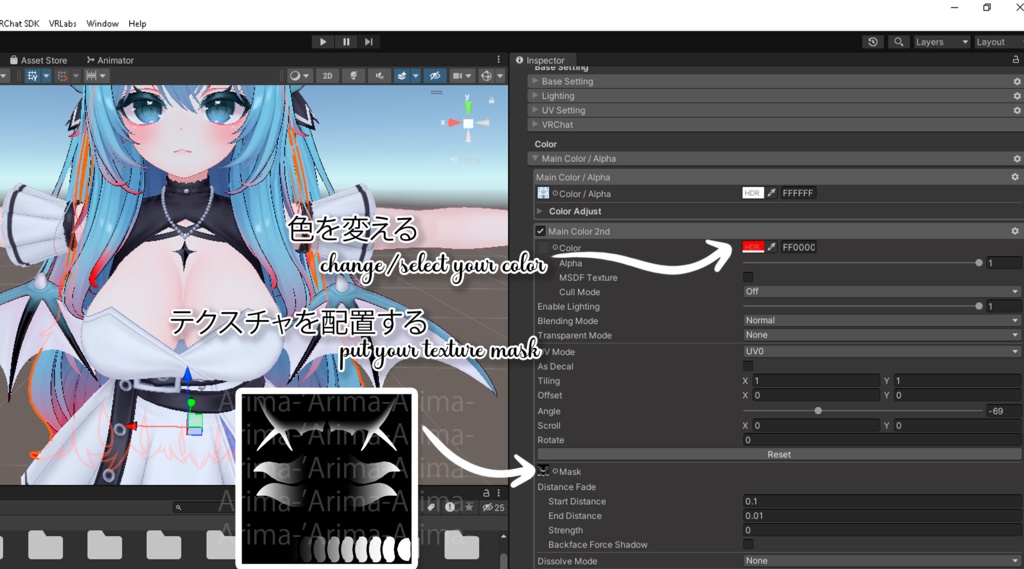Click the Start Distance value field
This screenshot has height=569, width=1024.
pos(882,502)
